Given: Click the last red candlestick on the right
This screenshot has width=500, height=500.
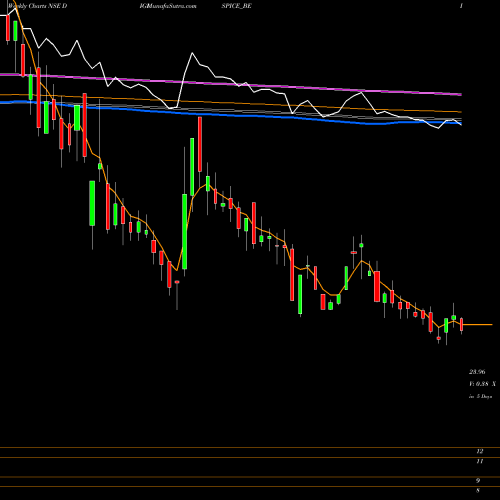Looking at the screenshot, I should coord(462,325).
